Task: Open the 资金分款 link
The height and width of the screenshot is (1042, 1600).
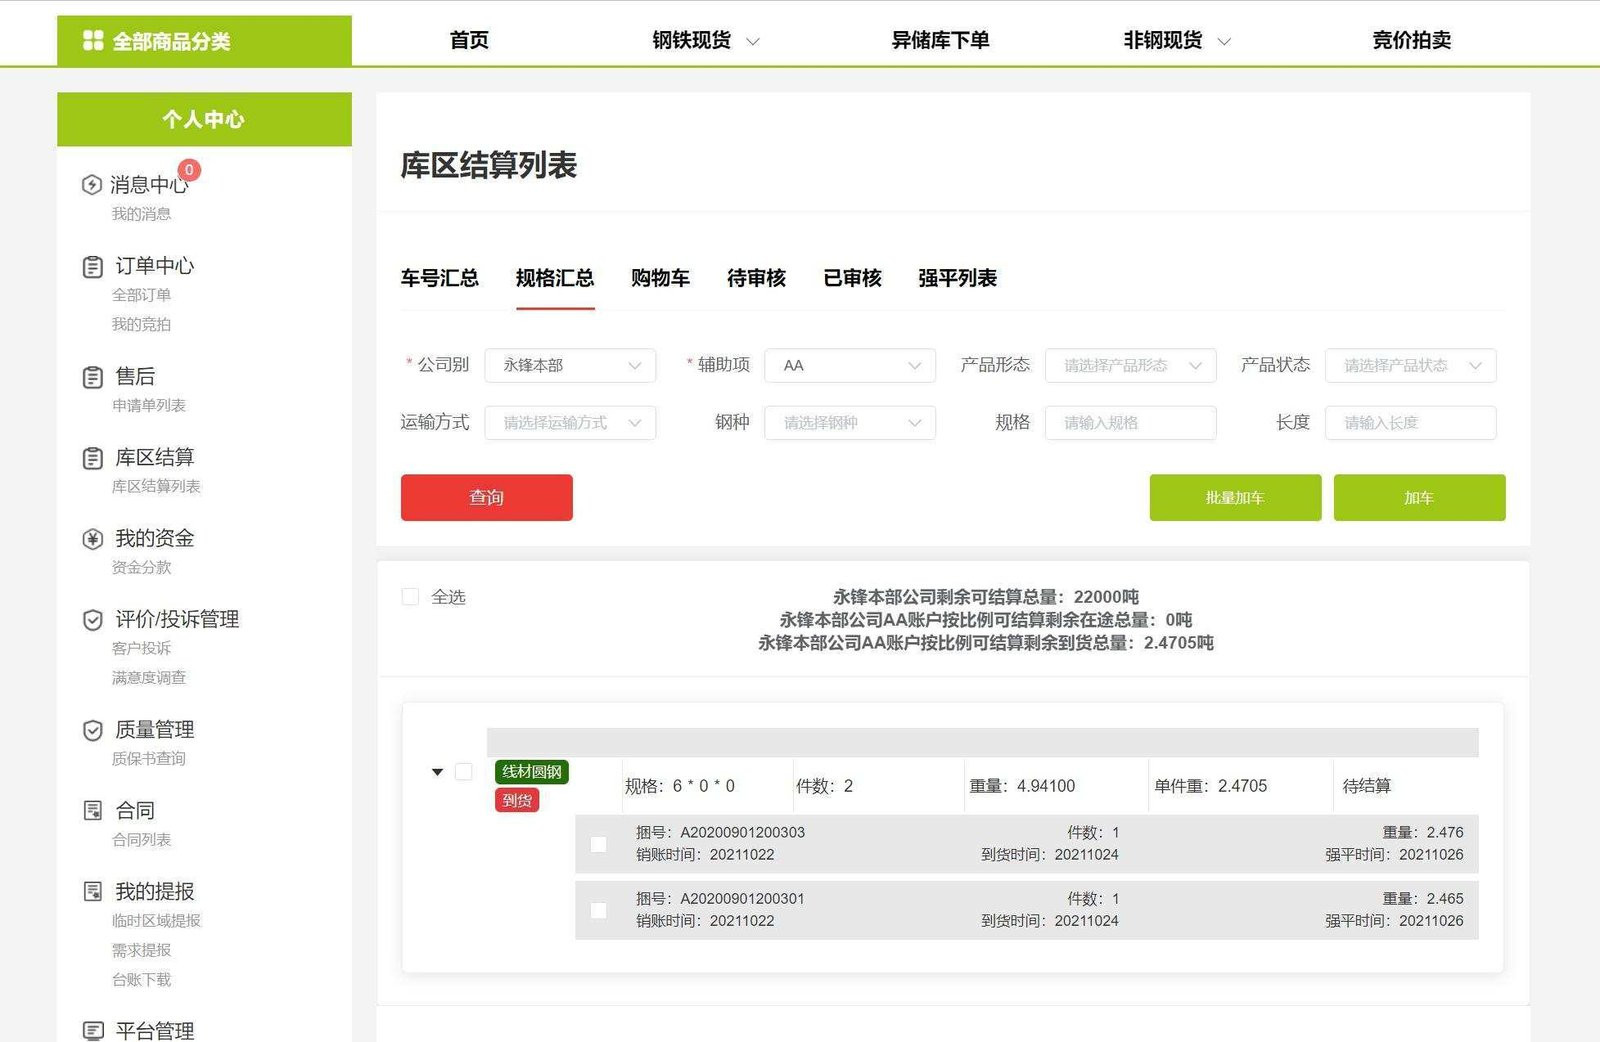Action: coord(141,567)
